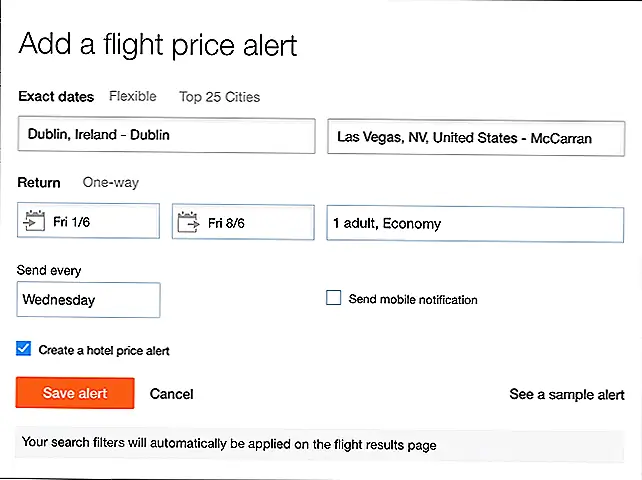Click the departure date calendar icon
Image resolution: width=642 pixels, height=480 pixels.
point(34,221)
